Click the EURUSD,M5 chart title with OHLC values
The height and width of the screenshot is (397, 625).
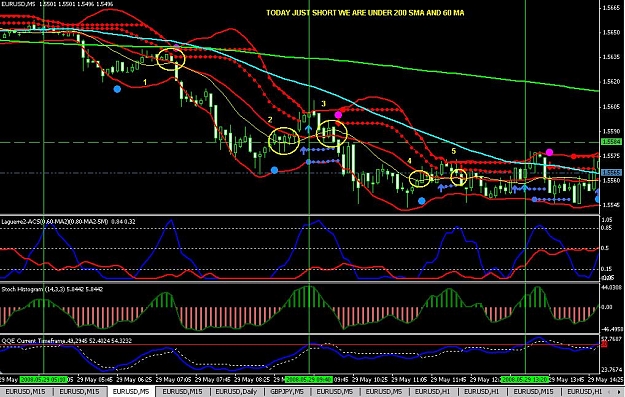click(x=57, y=4)
